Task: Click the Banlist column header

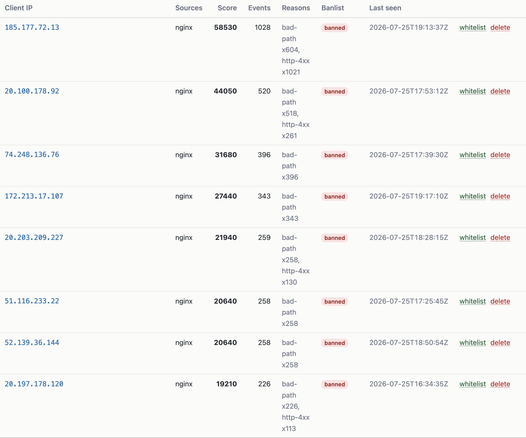Action: (333, 8)
